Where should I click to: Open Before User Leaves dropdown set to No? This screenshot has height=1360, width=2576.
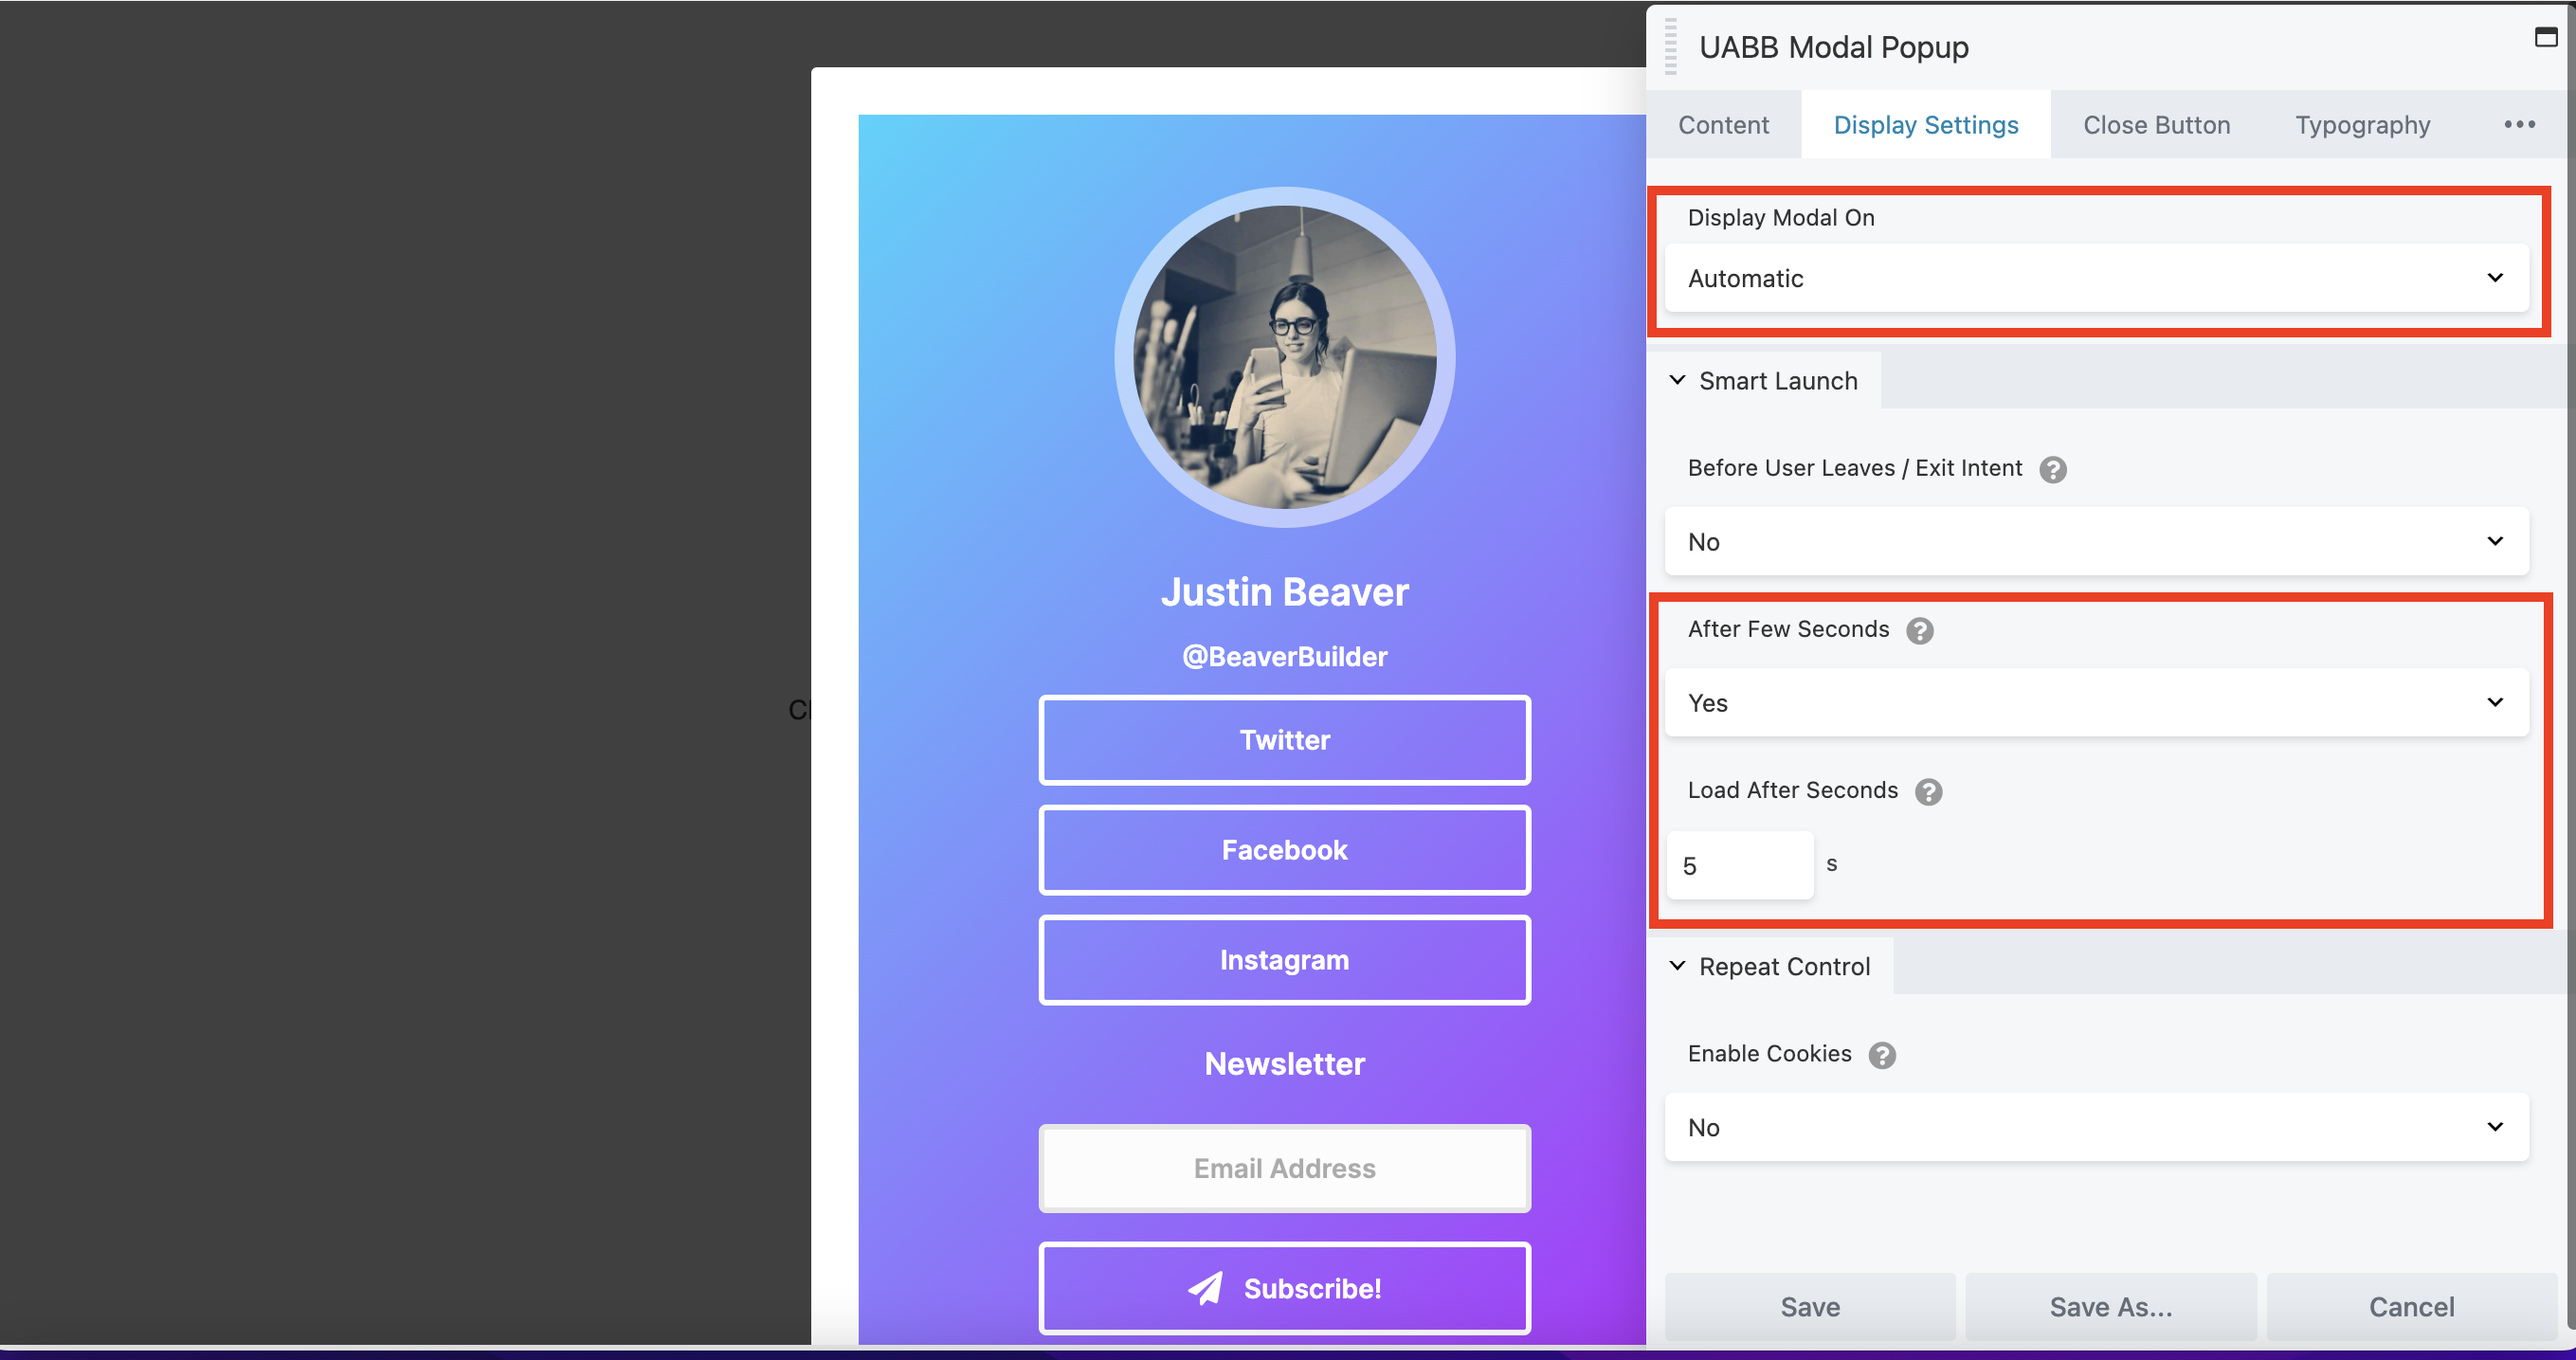coord(2096,542)
